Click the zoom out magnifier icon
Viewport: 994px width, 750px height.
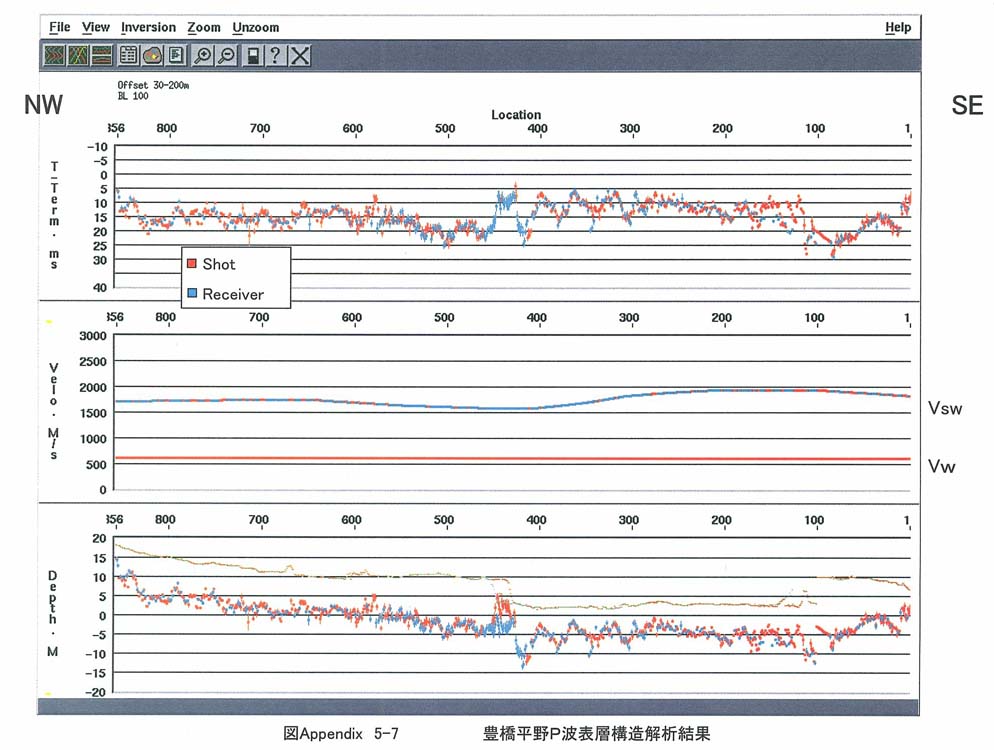click(226, 56)
